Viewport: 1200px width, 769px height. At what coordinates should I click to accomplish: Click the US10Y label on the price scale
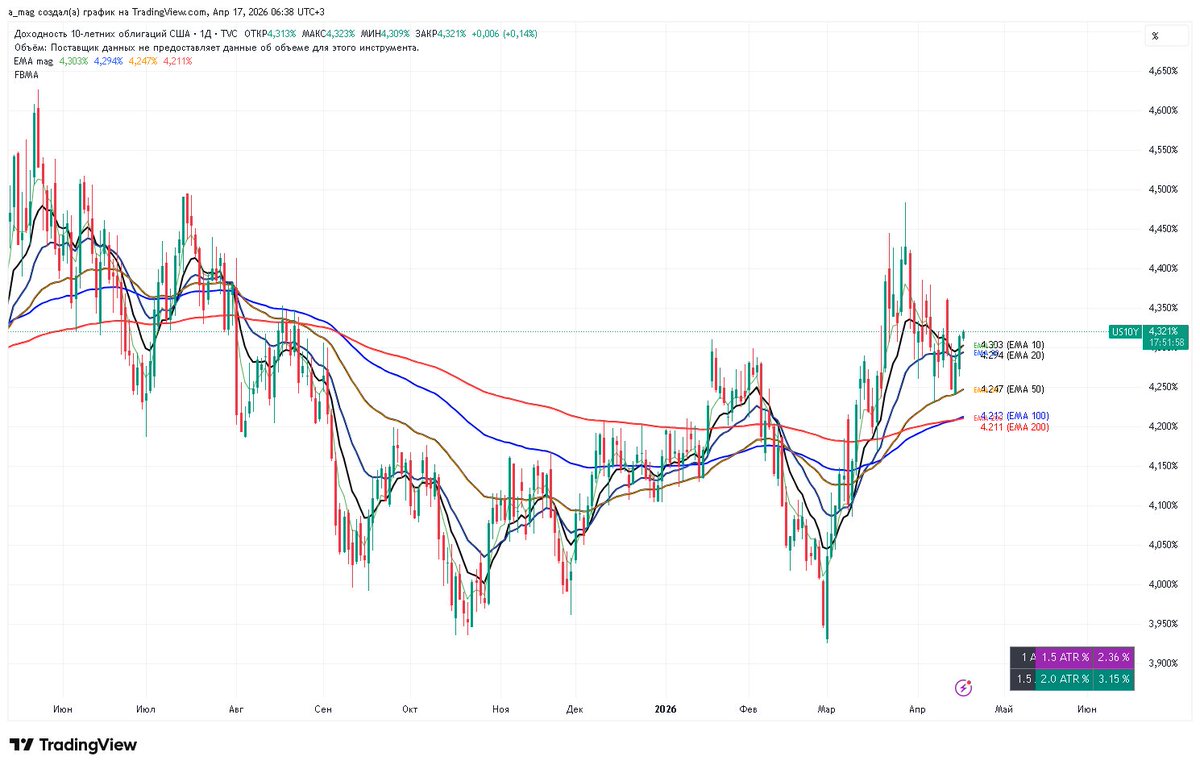pos(1124,331)
